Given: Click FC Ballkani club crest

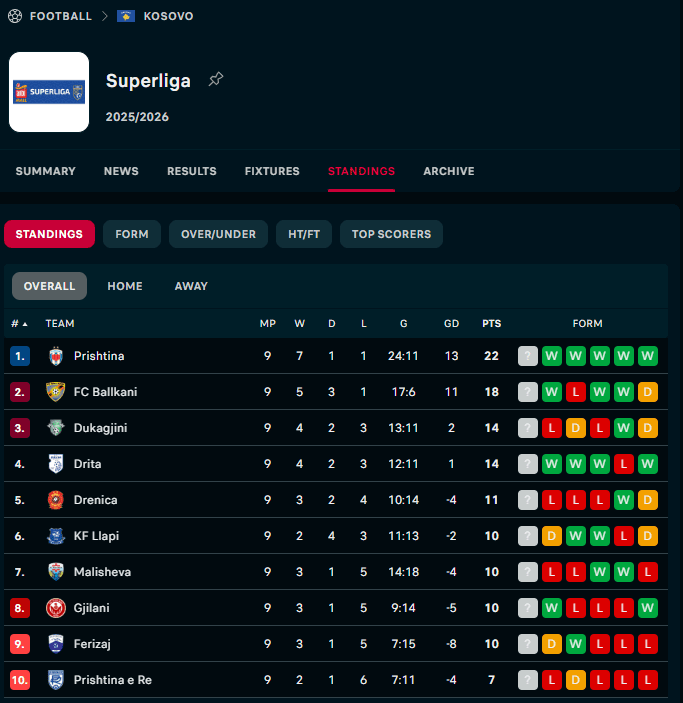Looking at the screenshot, I should click(55, 392).
